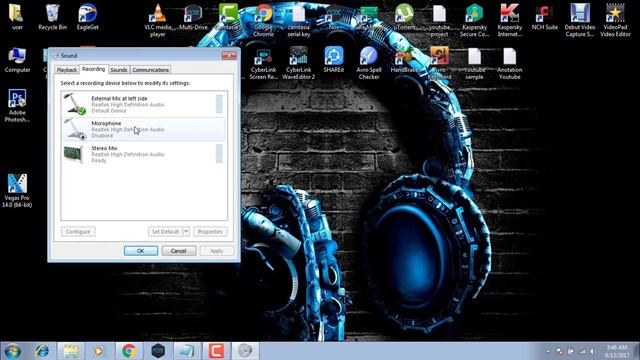Launch the uTorrent desktop shortcut
Image resolution: width=640 pixels, height=360 pixels.
(404, 17)
